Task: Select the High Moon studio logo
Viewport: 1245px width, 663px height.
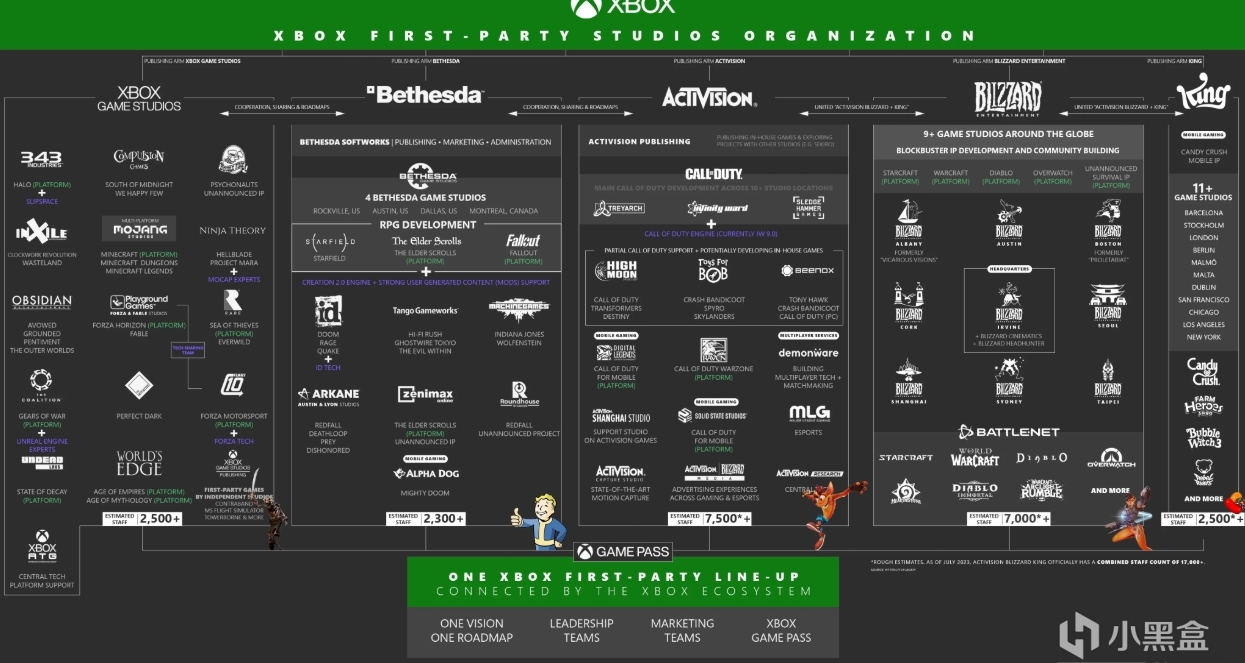Action: coord(616,271)
